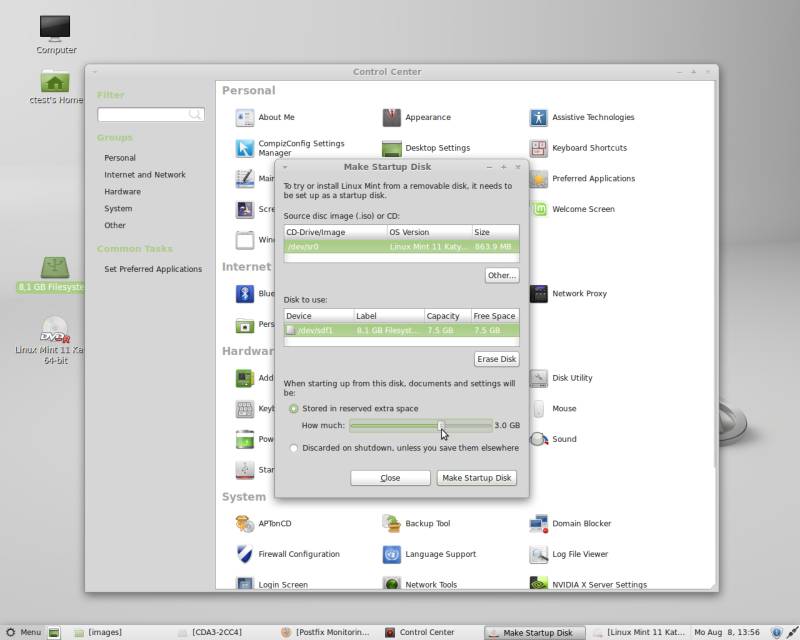
Task: Select the 8.1 GB Filesystem desktop drive
Action: tap(53, 275)
